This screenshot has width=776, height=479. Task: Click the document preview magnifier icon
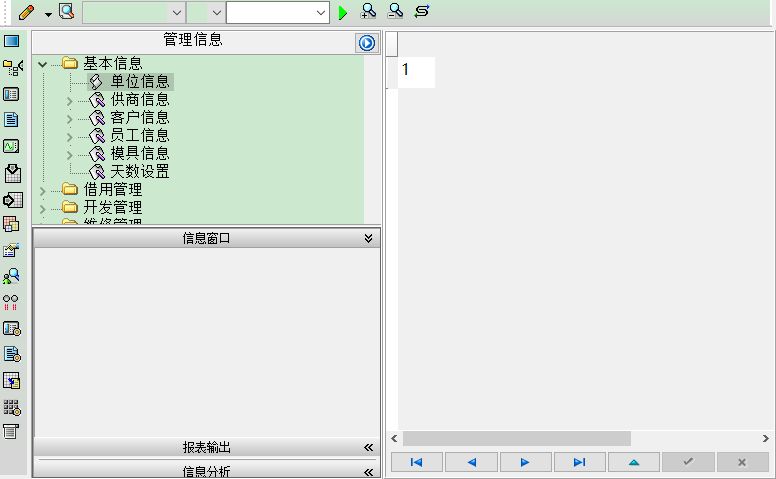(x=66, y=11)
